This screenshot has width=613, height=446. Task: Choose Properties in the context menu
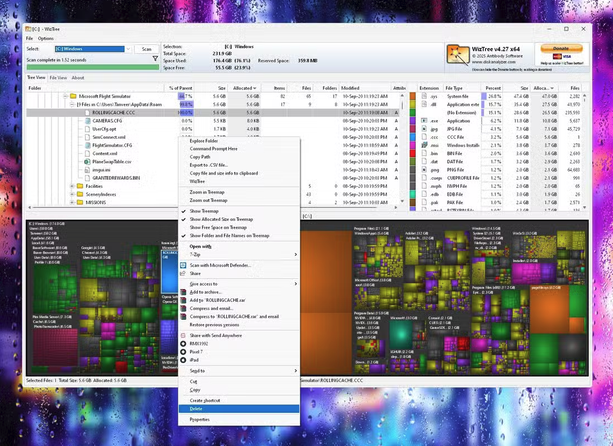tap(239, 419)
